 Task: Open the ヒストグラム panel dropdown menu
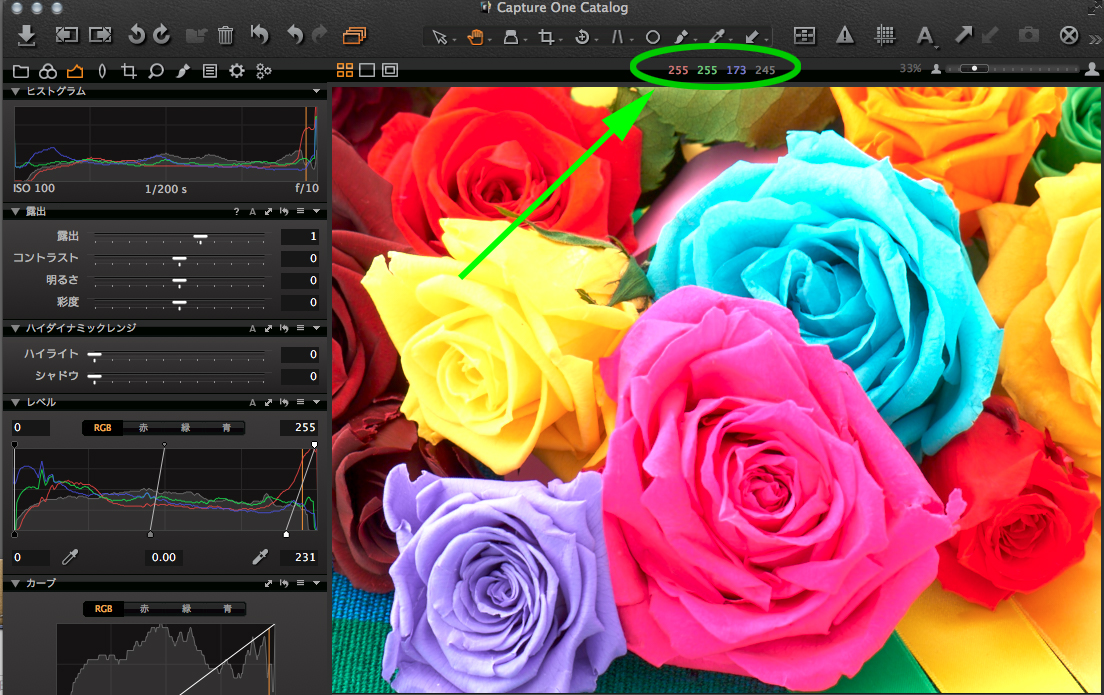(x=317, y=91)
